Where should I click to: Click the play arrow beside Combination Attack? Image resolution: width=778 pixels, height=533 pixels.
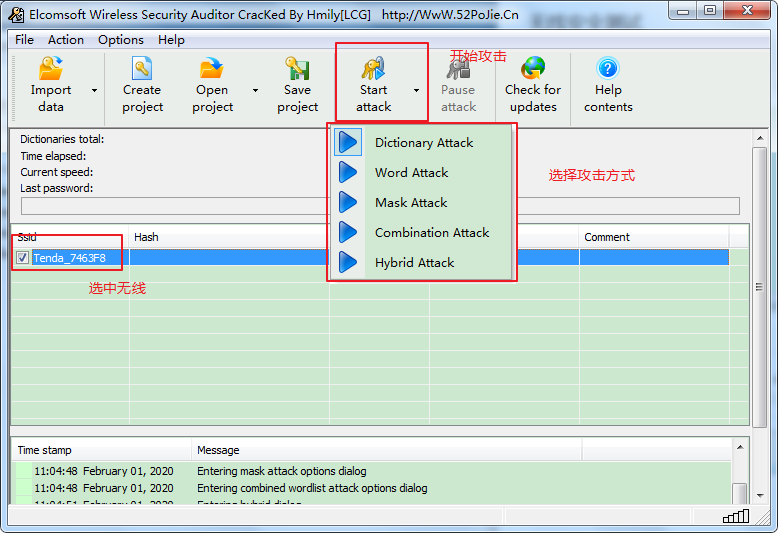(x=348, y=232)
